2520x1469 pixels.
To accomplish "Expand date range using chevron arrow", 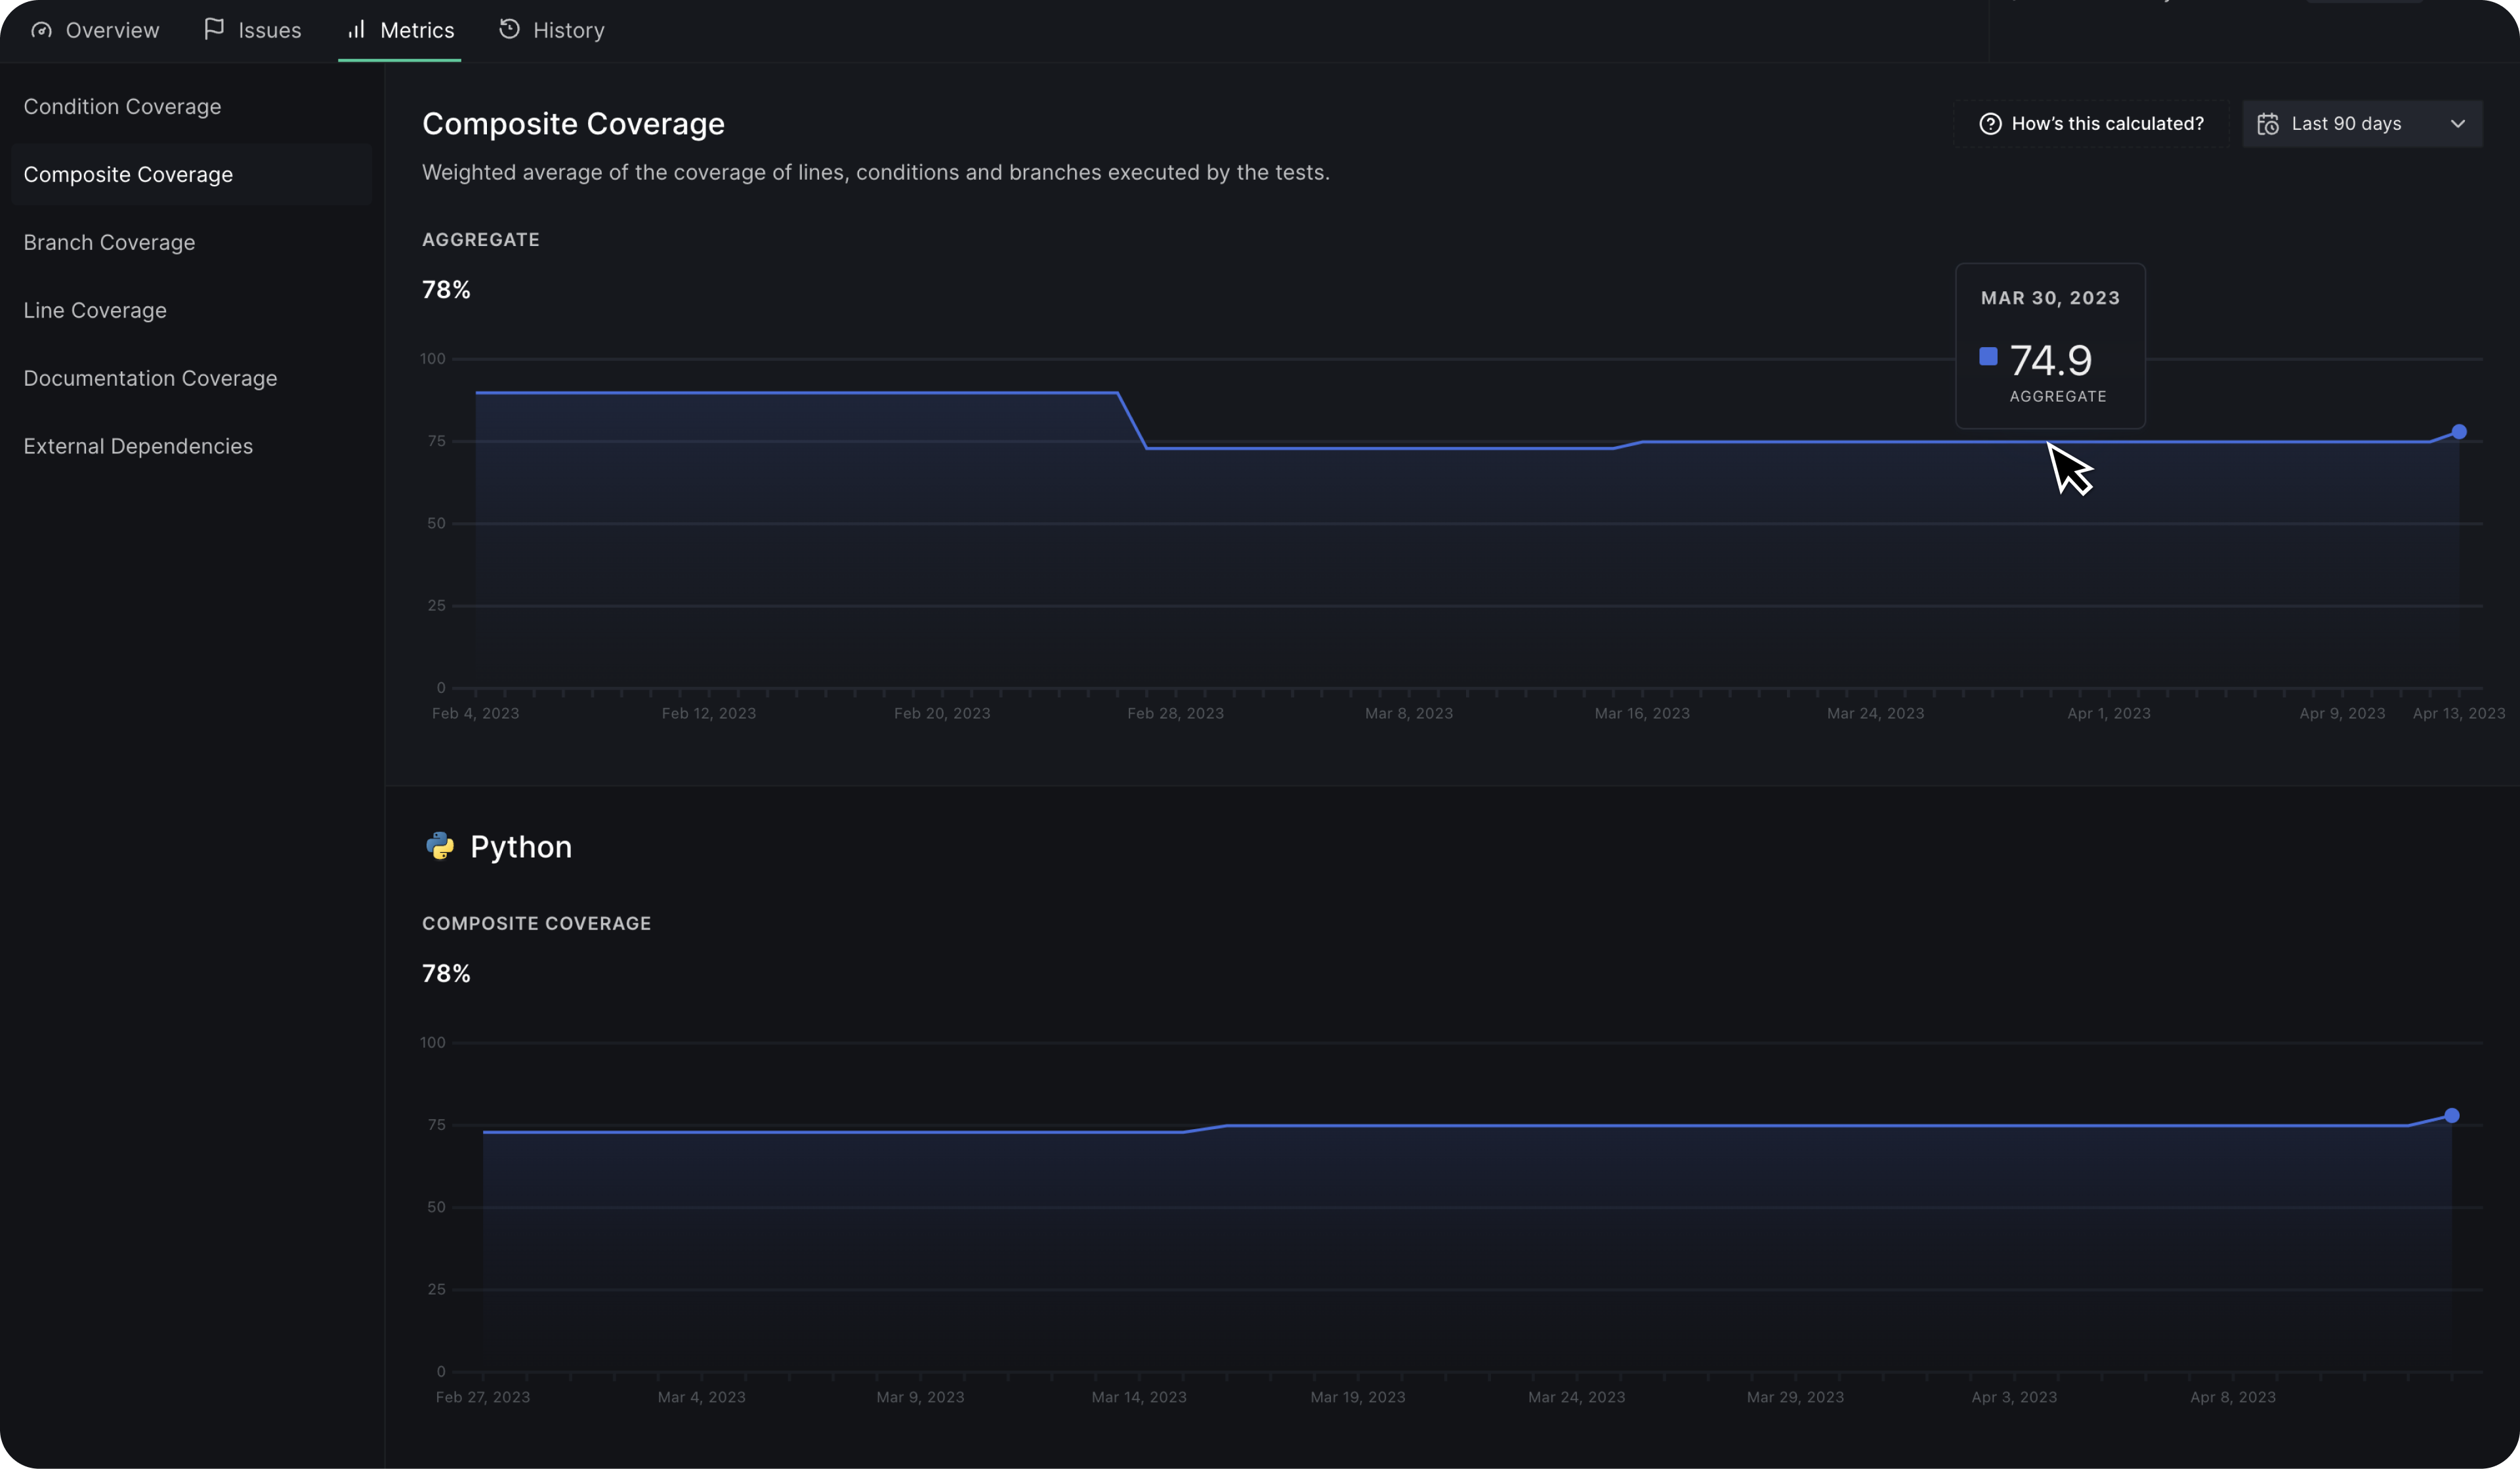I will 2457,124.
